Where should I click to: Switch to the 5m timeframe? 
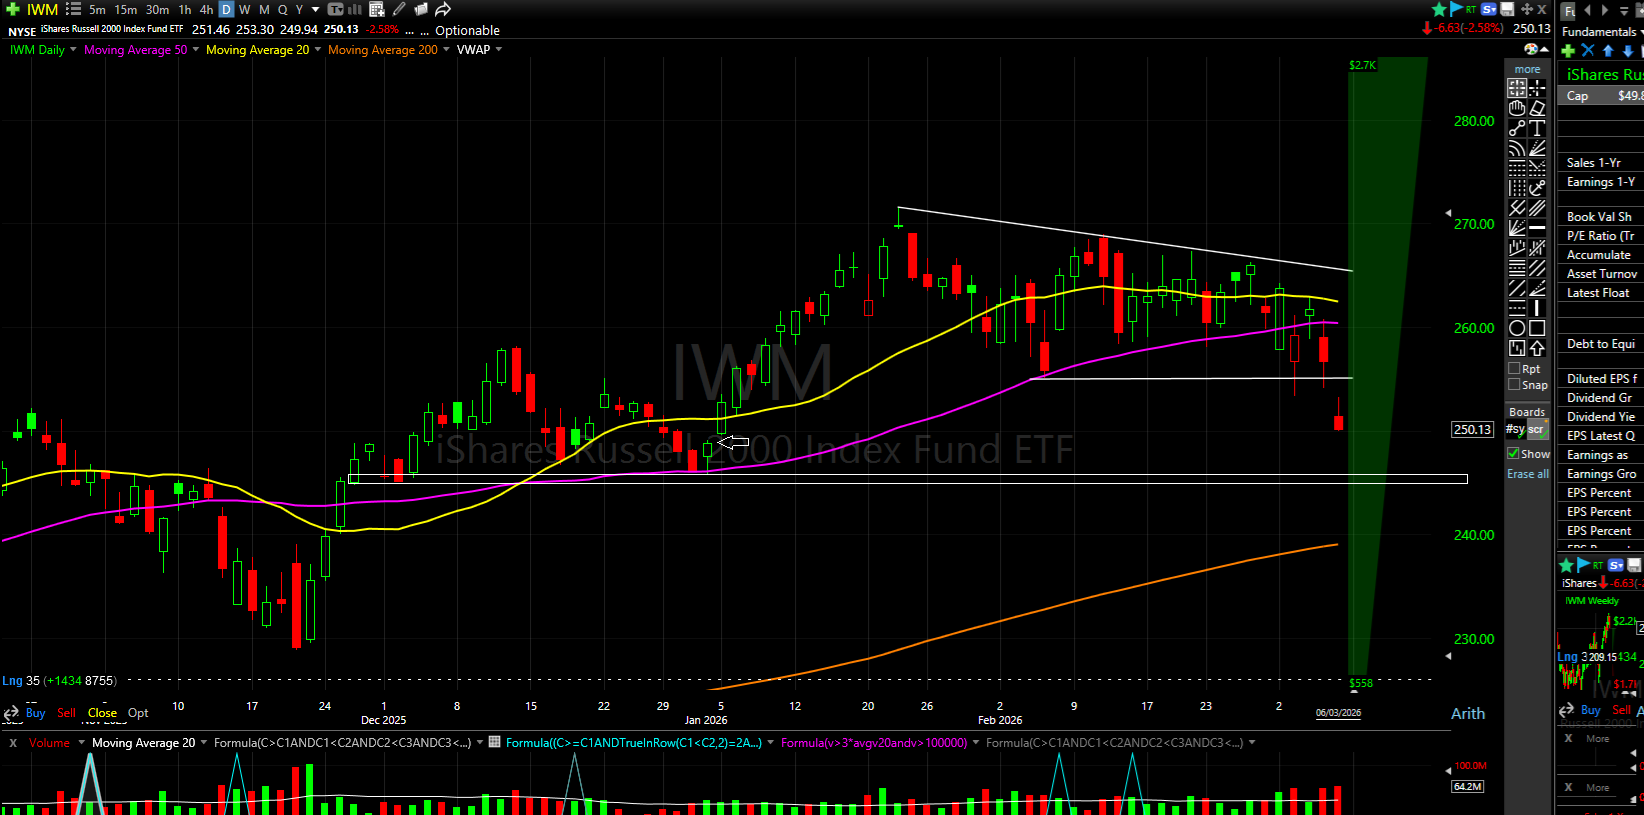[97, 9]
